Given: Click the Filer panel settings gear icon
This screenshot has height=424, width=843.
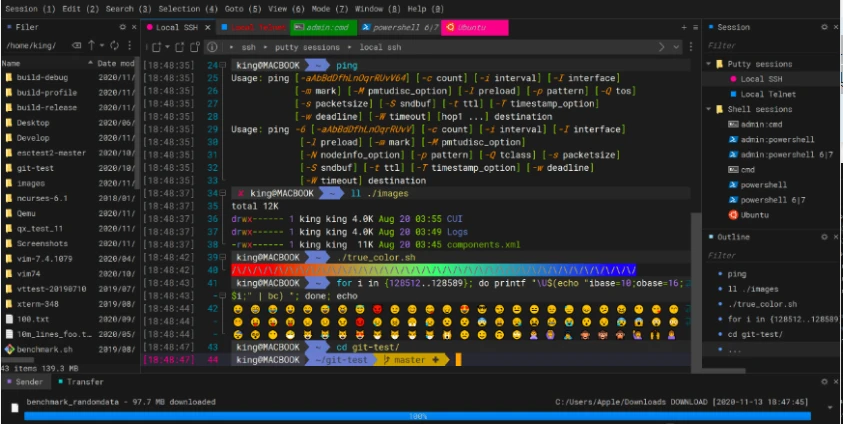Looking at the screenshot, I should tap(122, 27).
